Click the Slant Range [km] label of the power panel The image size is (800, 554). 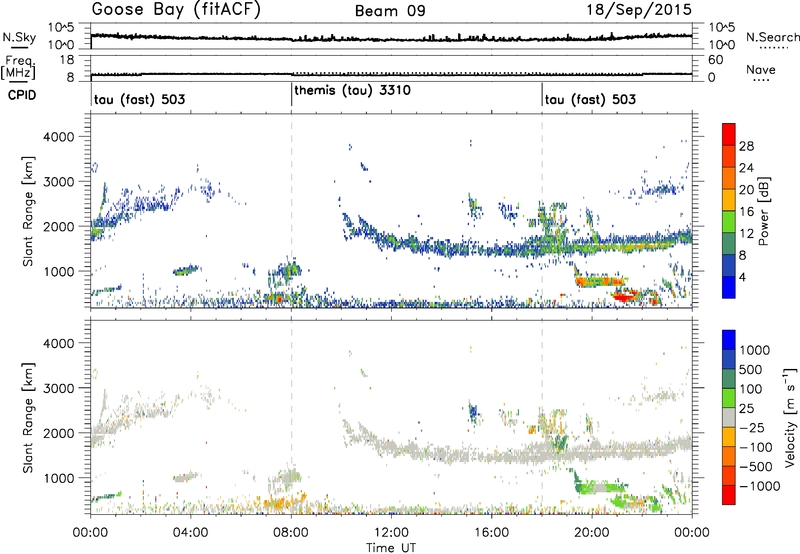28,212
